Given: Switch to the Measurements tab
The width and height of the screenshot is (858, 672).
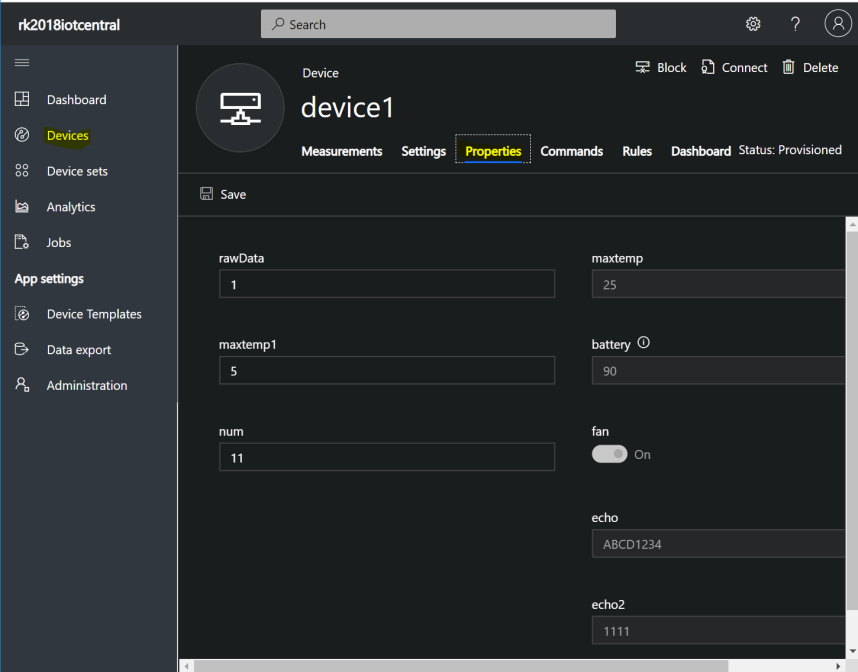Looking at the screenshot, I should tap(342, 151).
